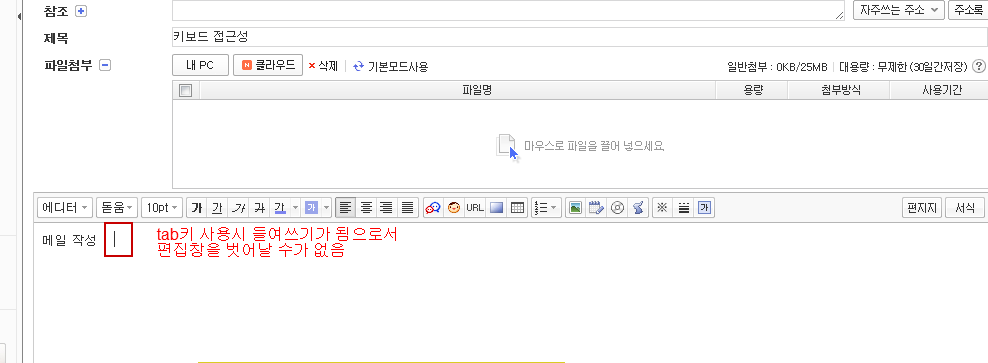Open the 자주쓰는 주소 dropdown
This screenshot has width=988, height=363.
coord(898,10)
